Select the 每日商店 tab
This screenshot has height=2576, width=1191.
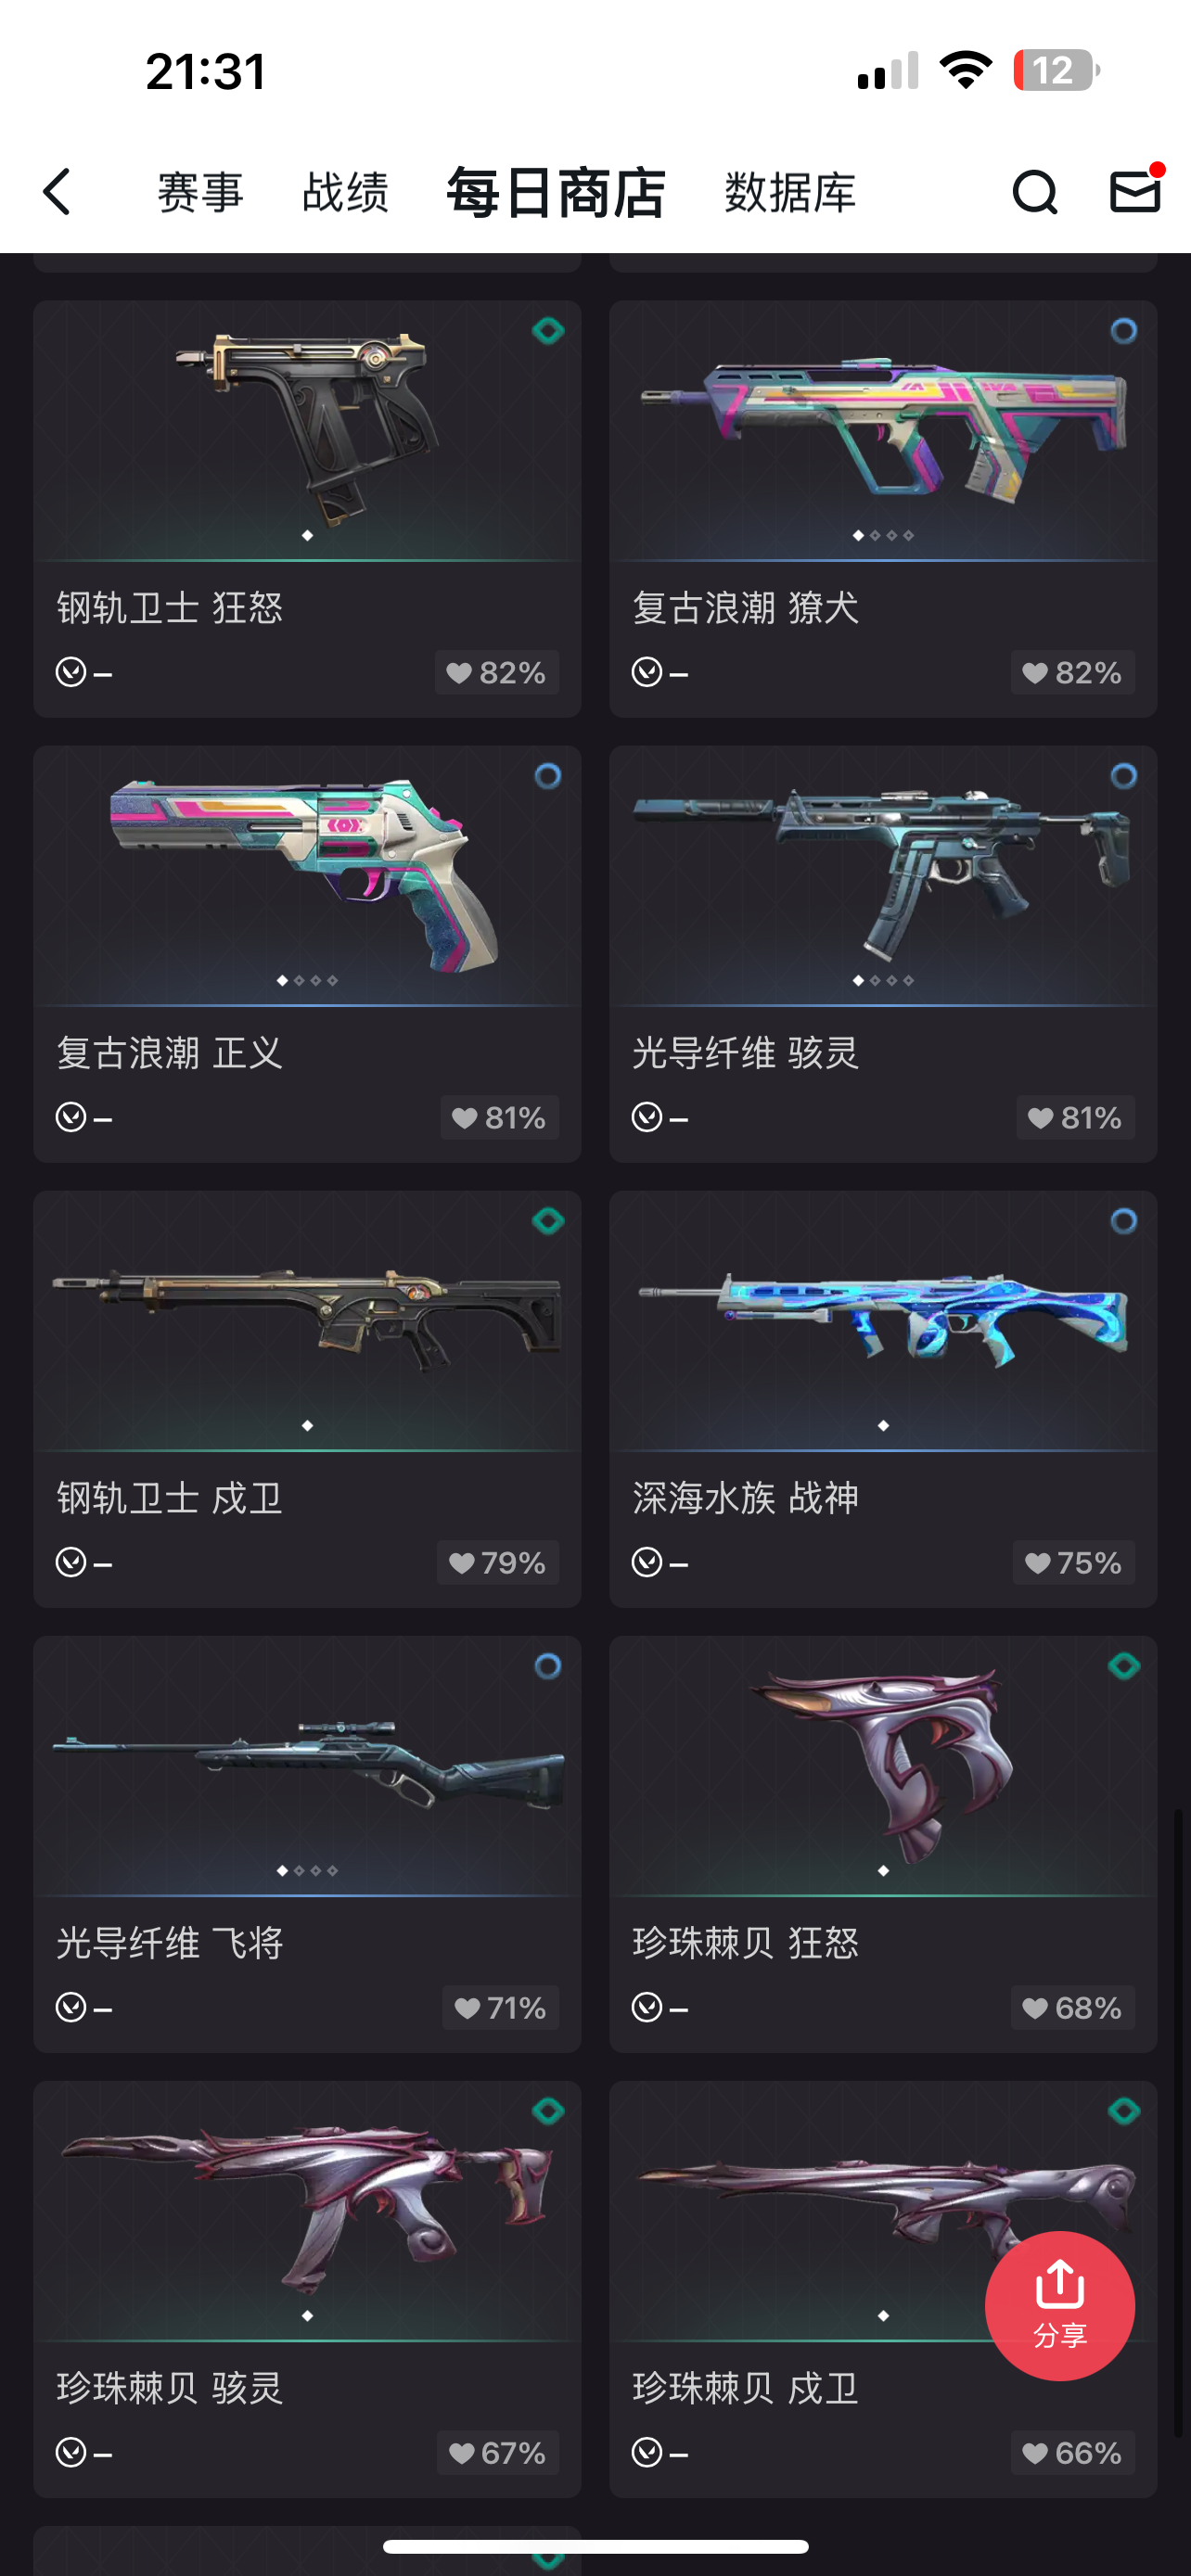(555, 192)
